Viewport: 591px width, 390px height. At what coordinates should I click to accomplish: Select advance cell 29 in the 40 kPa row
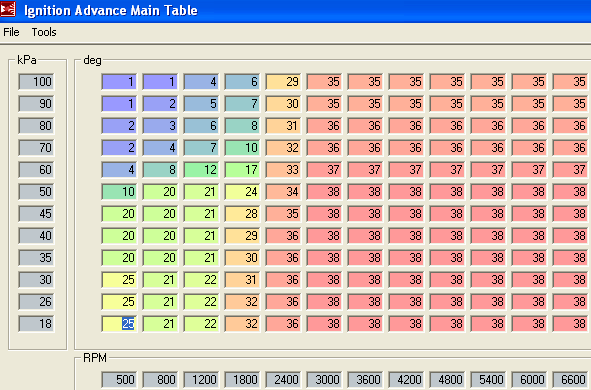242,236
